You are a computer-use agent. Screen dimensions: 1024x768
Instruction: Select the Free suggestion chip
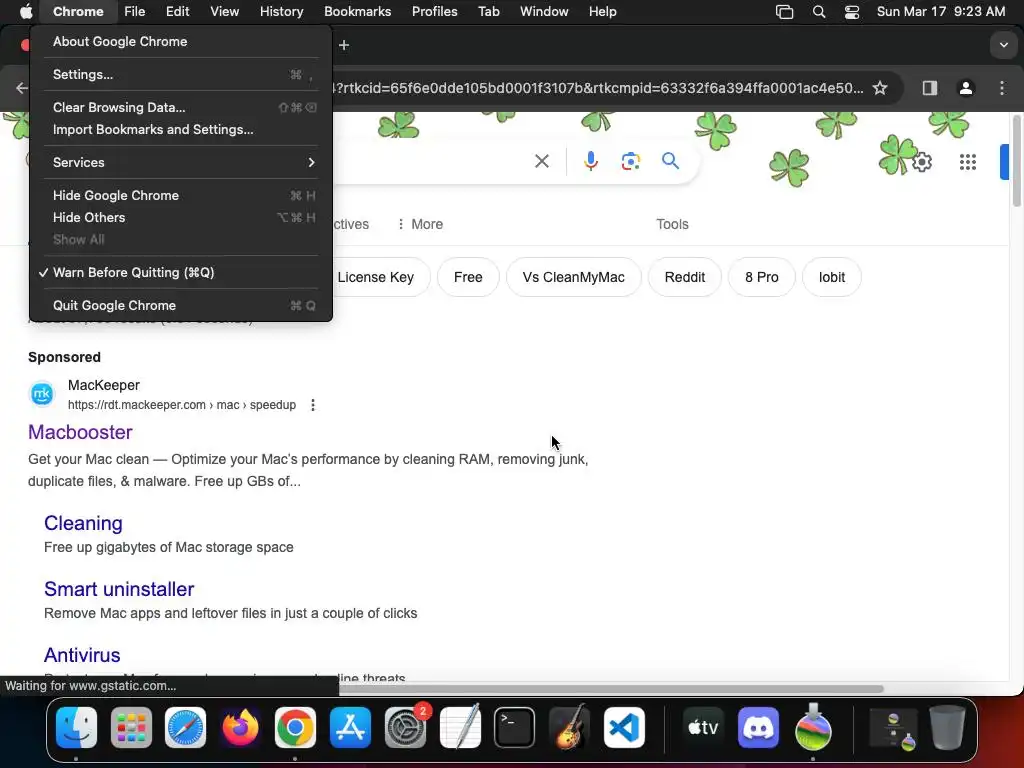pos(468,277)
